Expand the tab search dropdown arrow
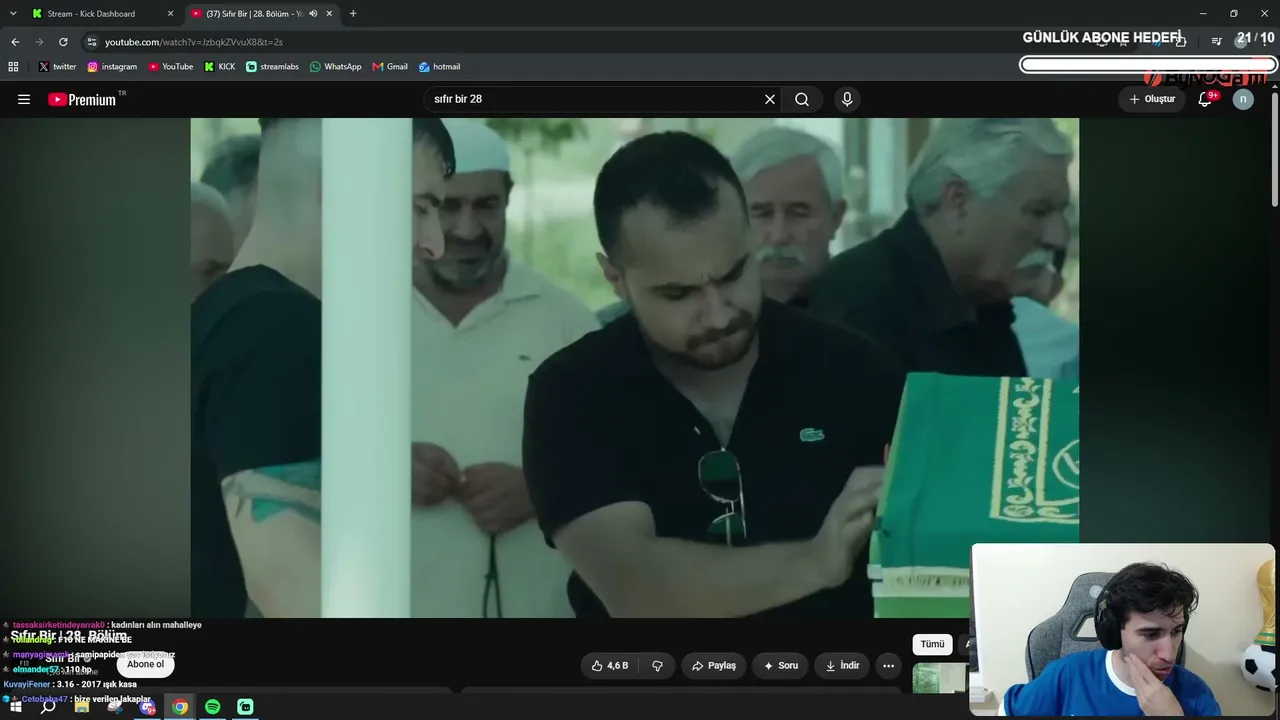This screenshot has width=1280, height=720. coord(13,14)
